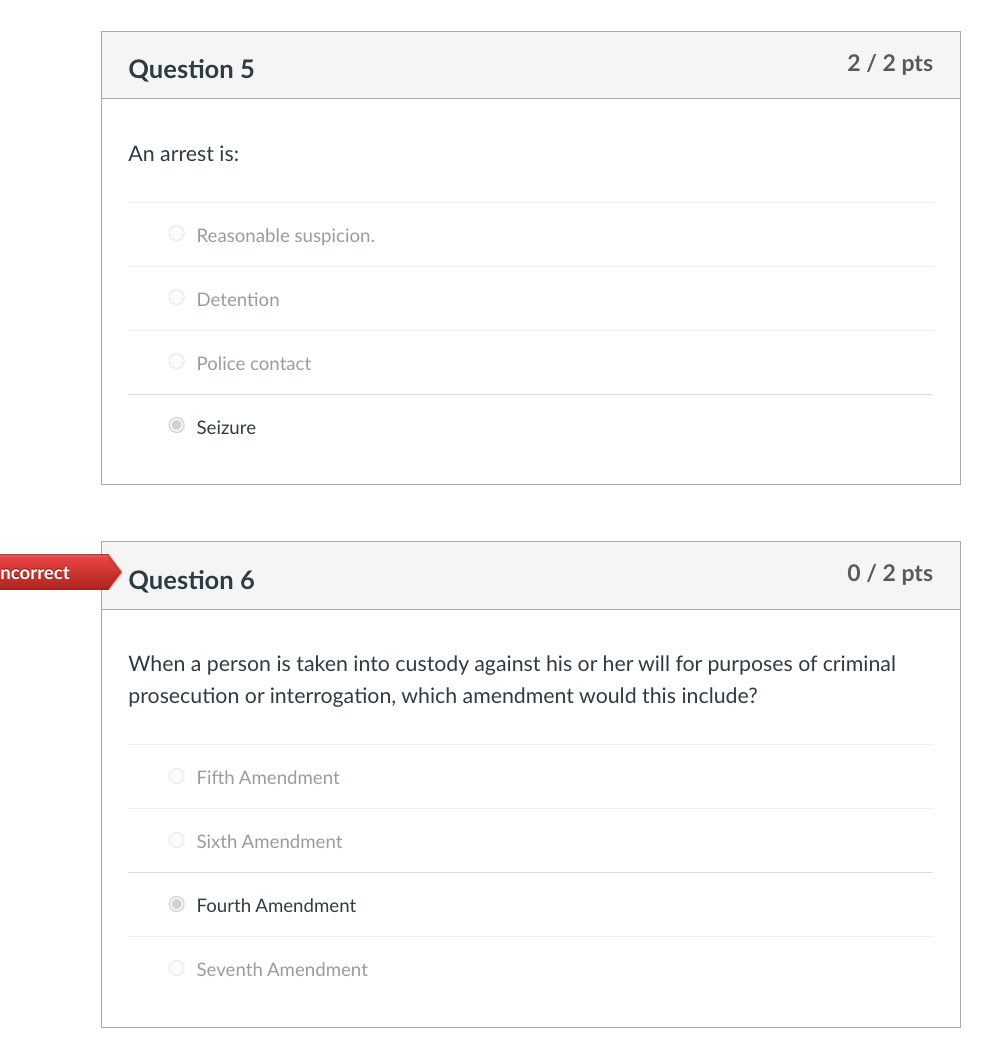This screenshot has width=992, height=1060.
Task: Click the Seizure answer label
Action: pos(226,427)
